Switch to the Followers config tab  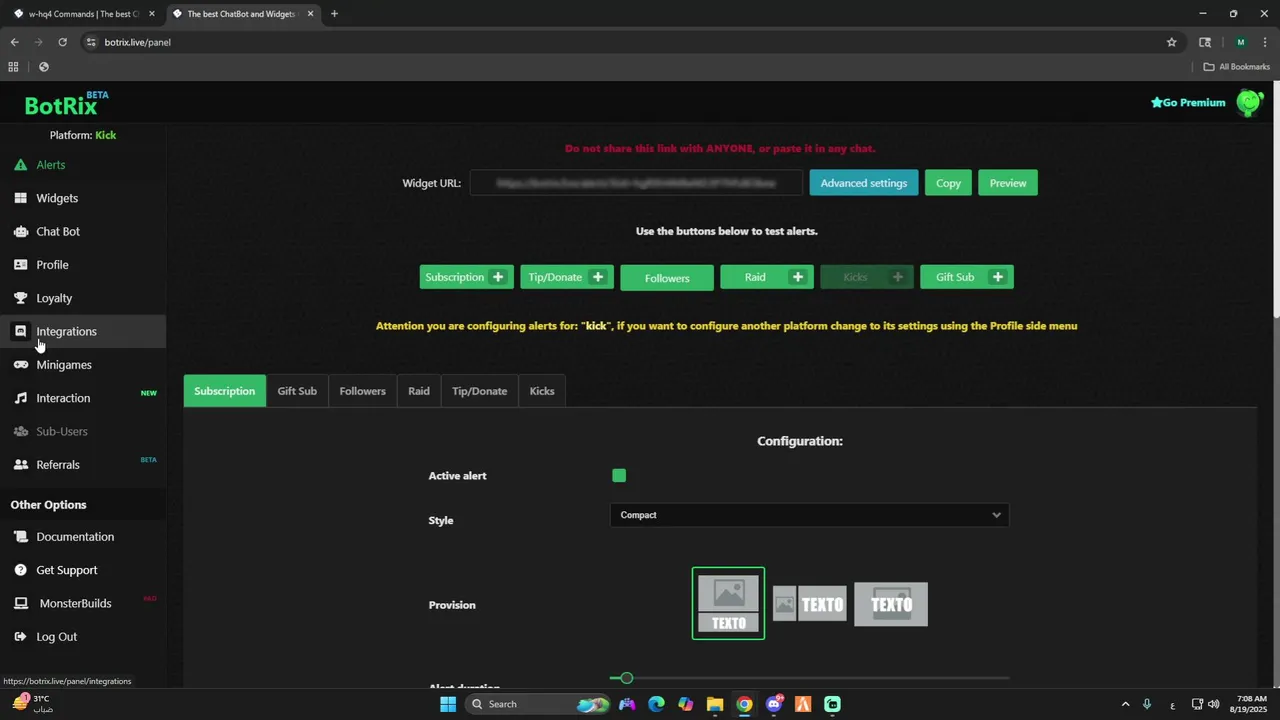362,391
